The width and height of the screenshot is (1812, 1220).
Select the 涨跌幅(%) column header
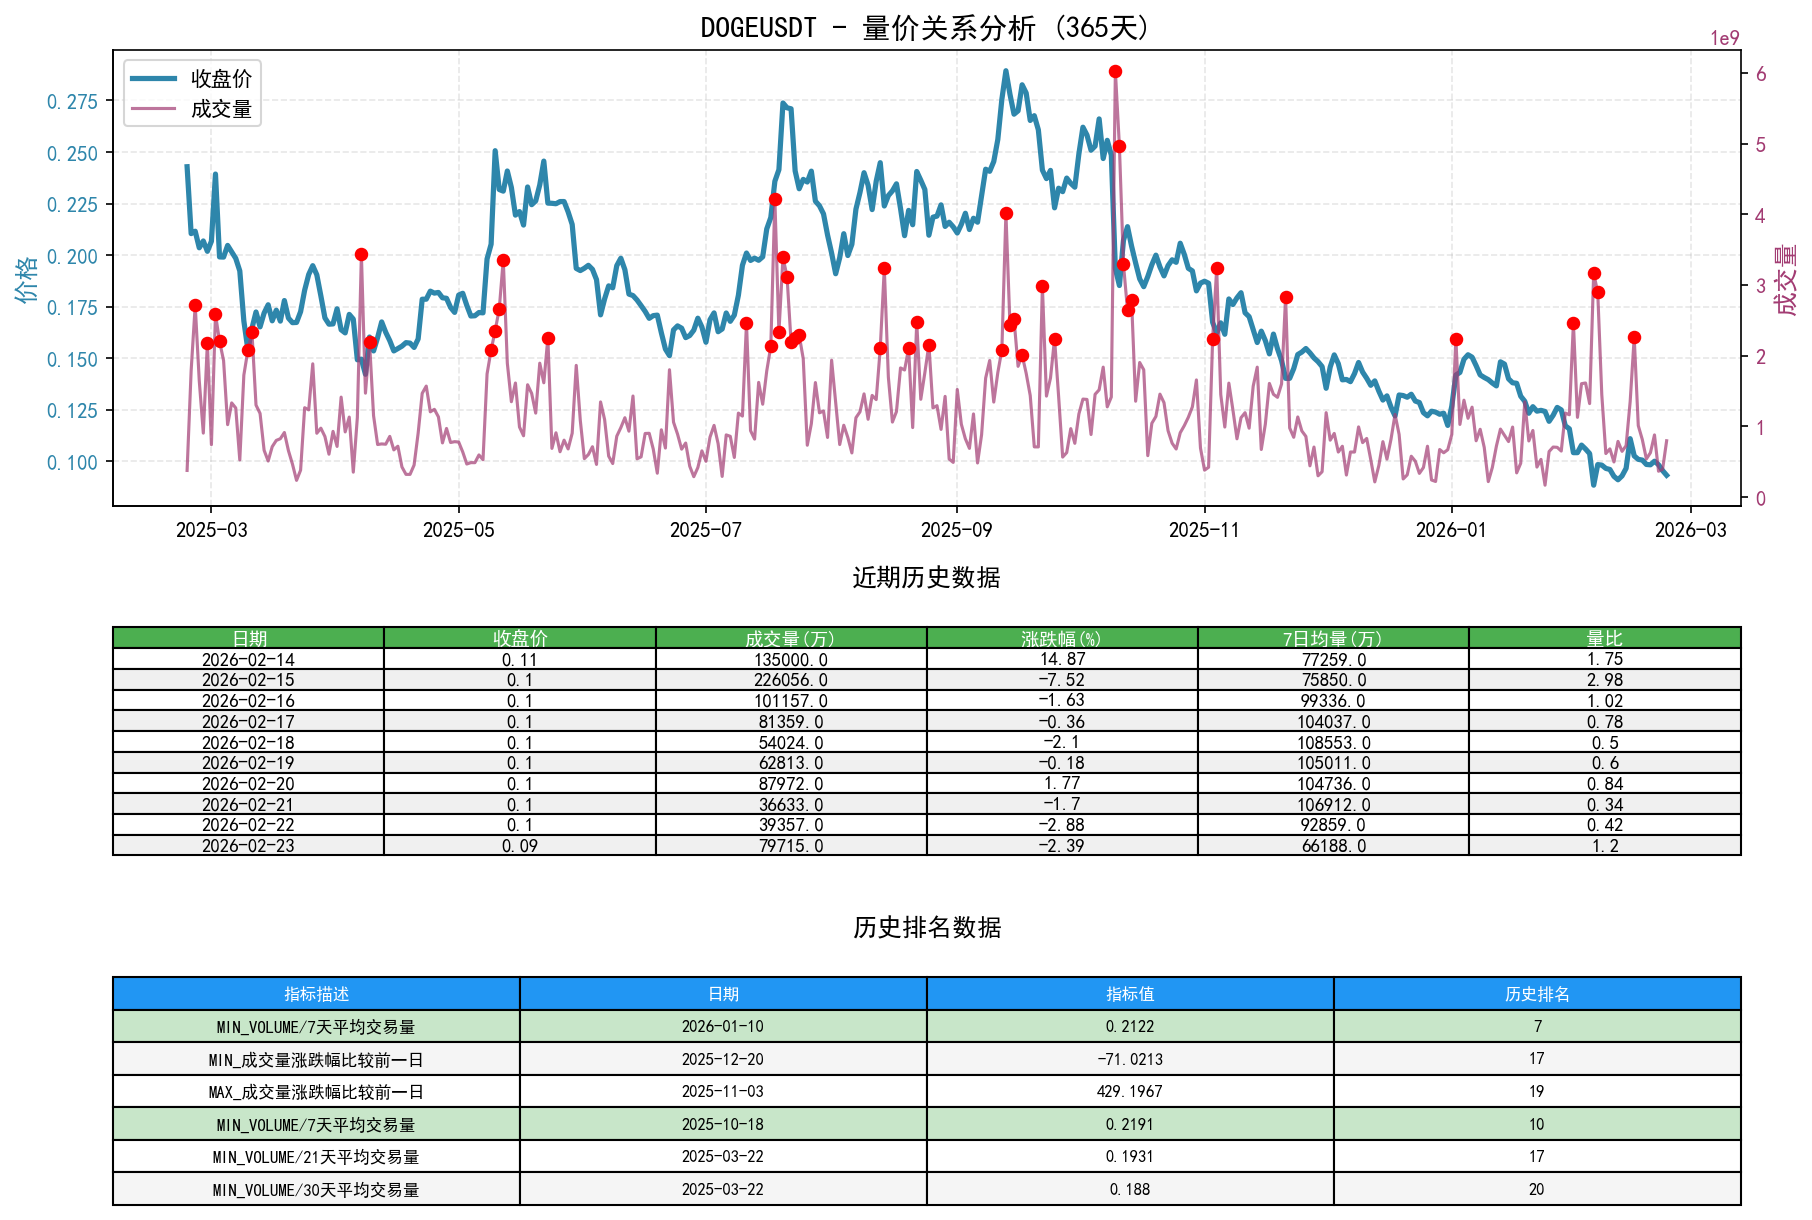pyautogui.click(x=1060, y=636)
